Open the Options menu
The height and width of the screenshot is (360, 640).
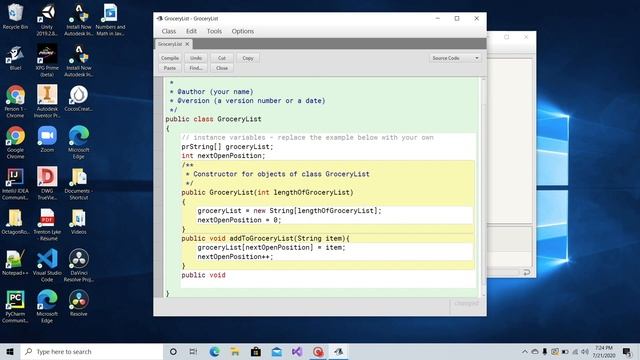tap(243, 31)
